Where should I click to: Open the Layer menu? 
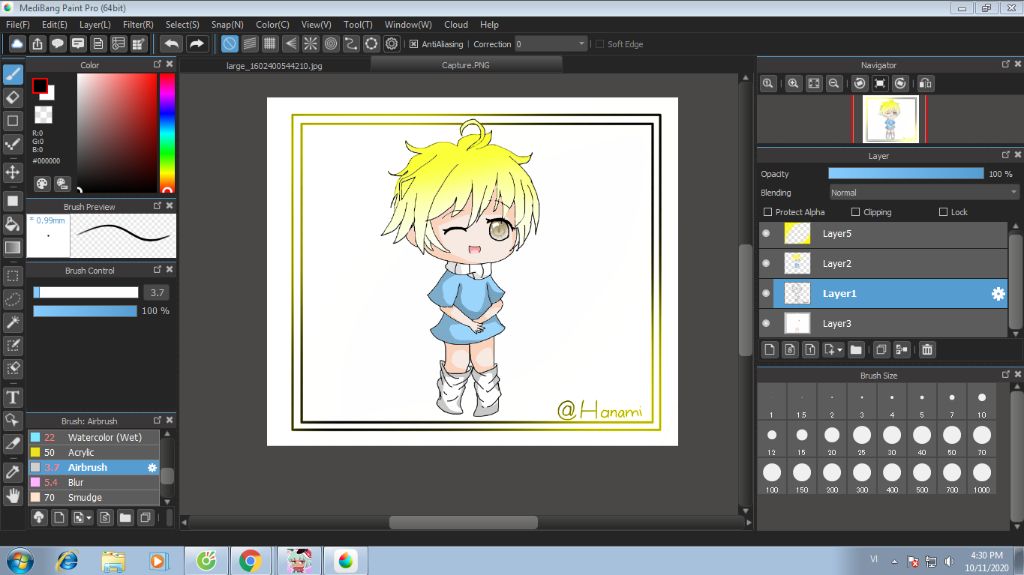point(95,24)
